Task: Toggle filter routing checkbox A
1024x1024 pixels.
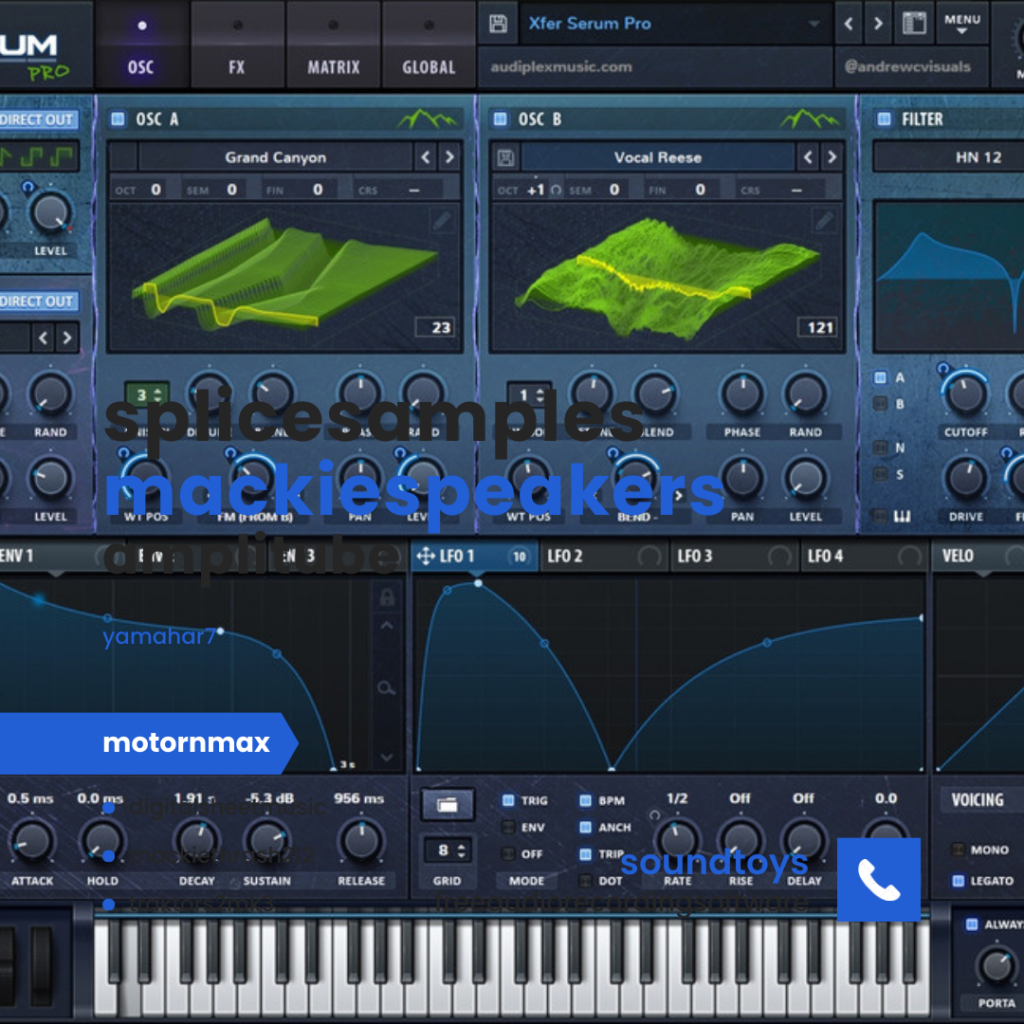Action: click(x=880, y=377)
